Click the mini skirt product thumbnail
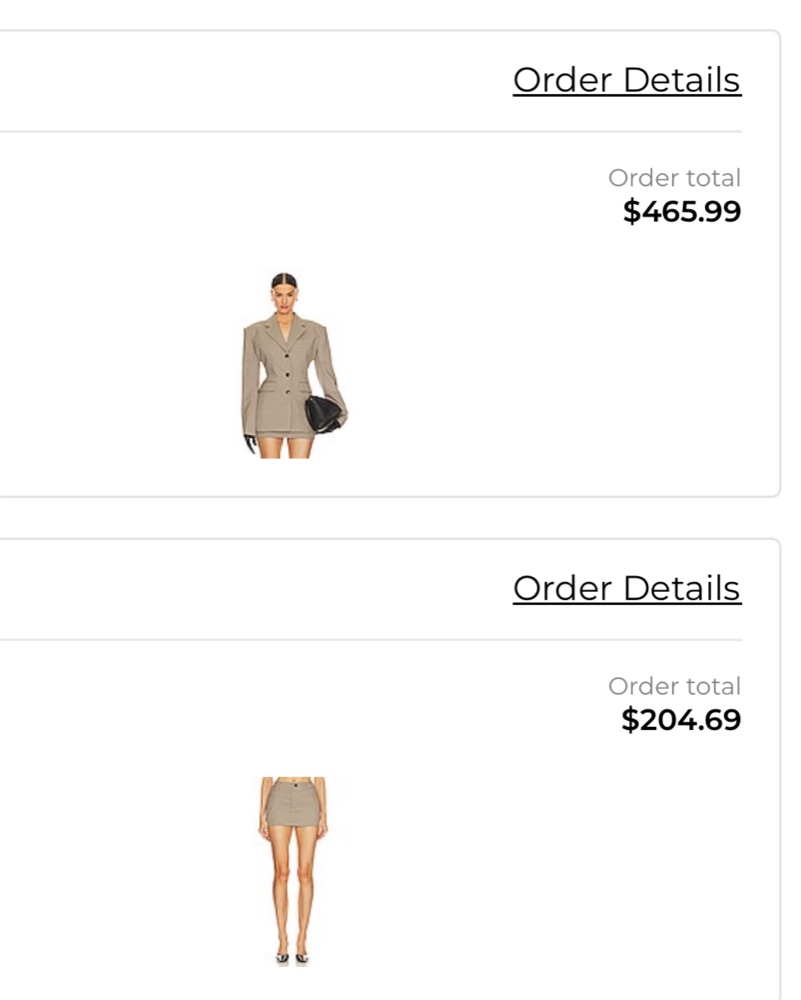 pyautogui.click(x=292, y=870)
